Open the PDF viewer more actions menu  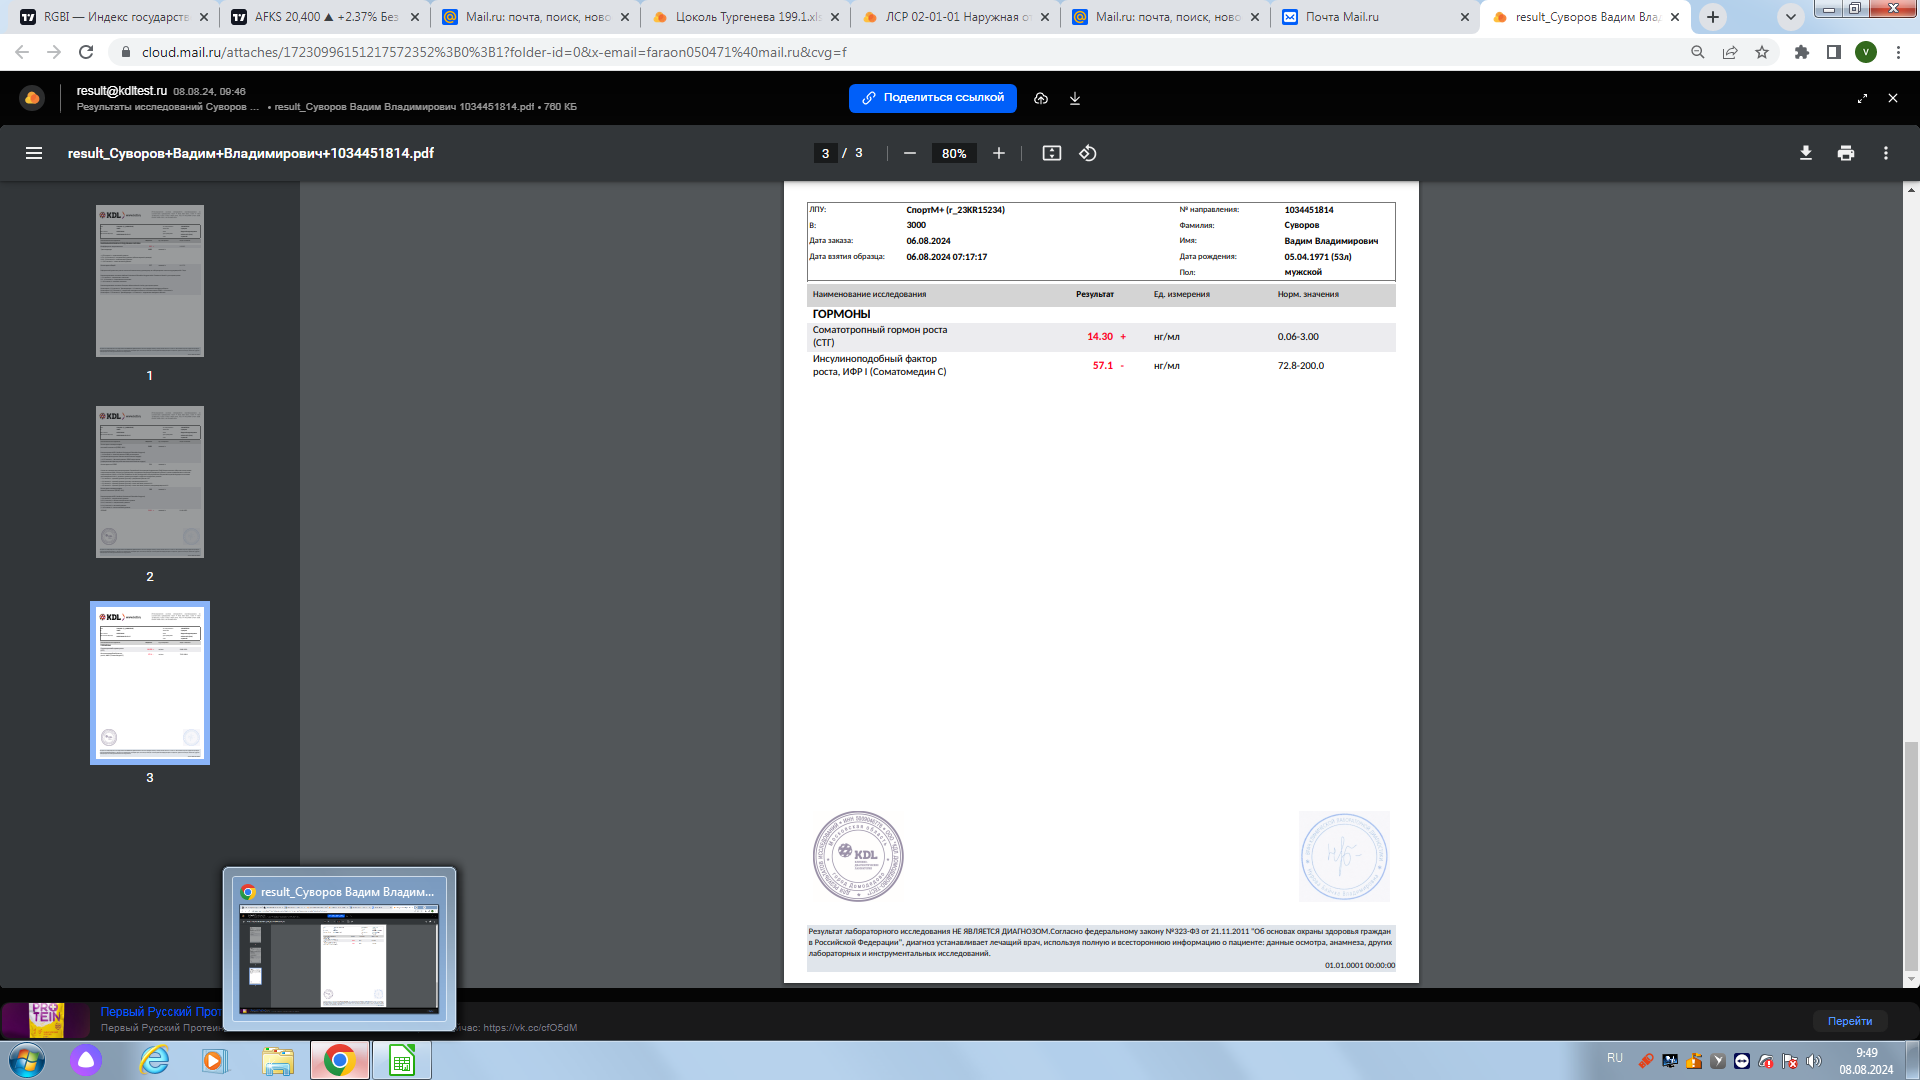[1885, 153]
